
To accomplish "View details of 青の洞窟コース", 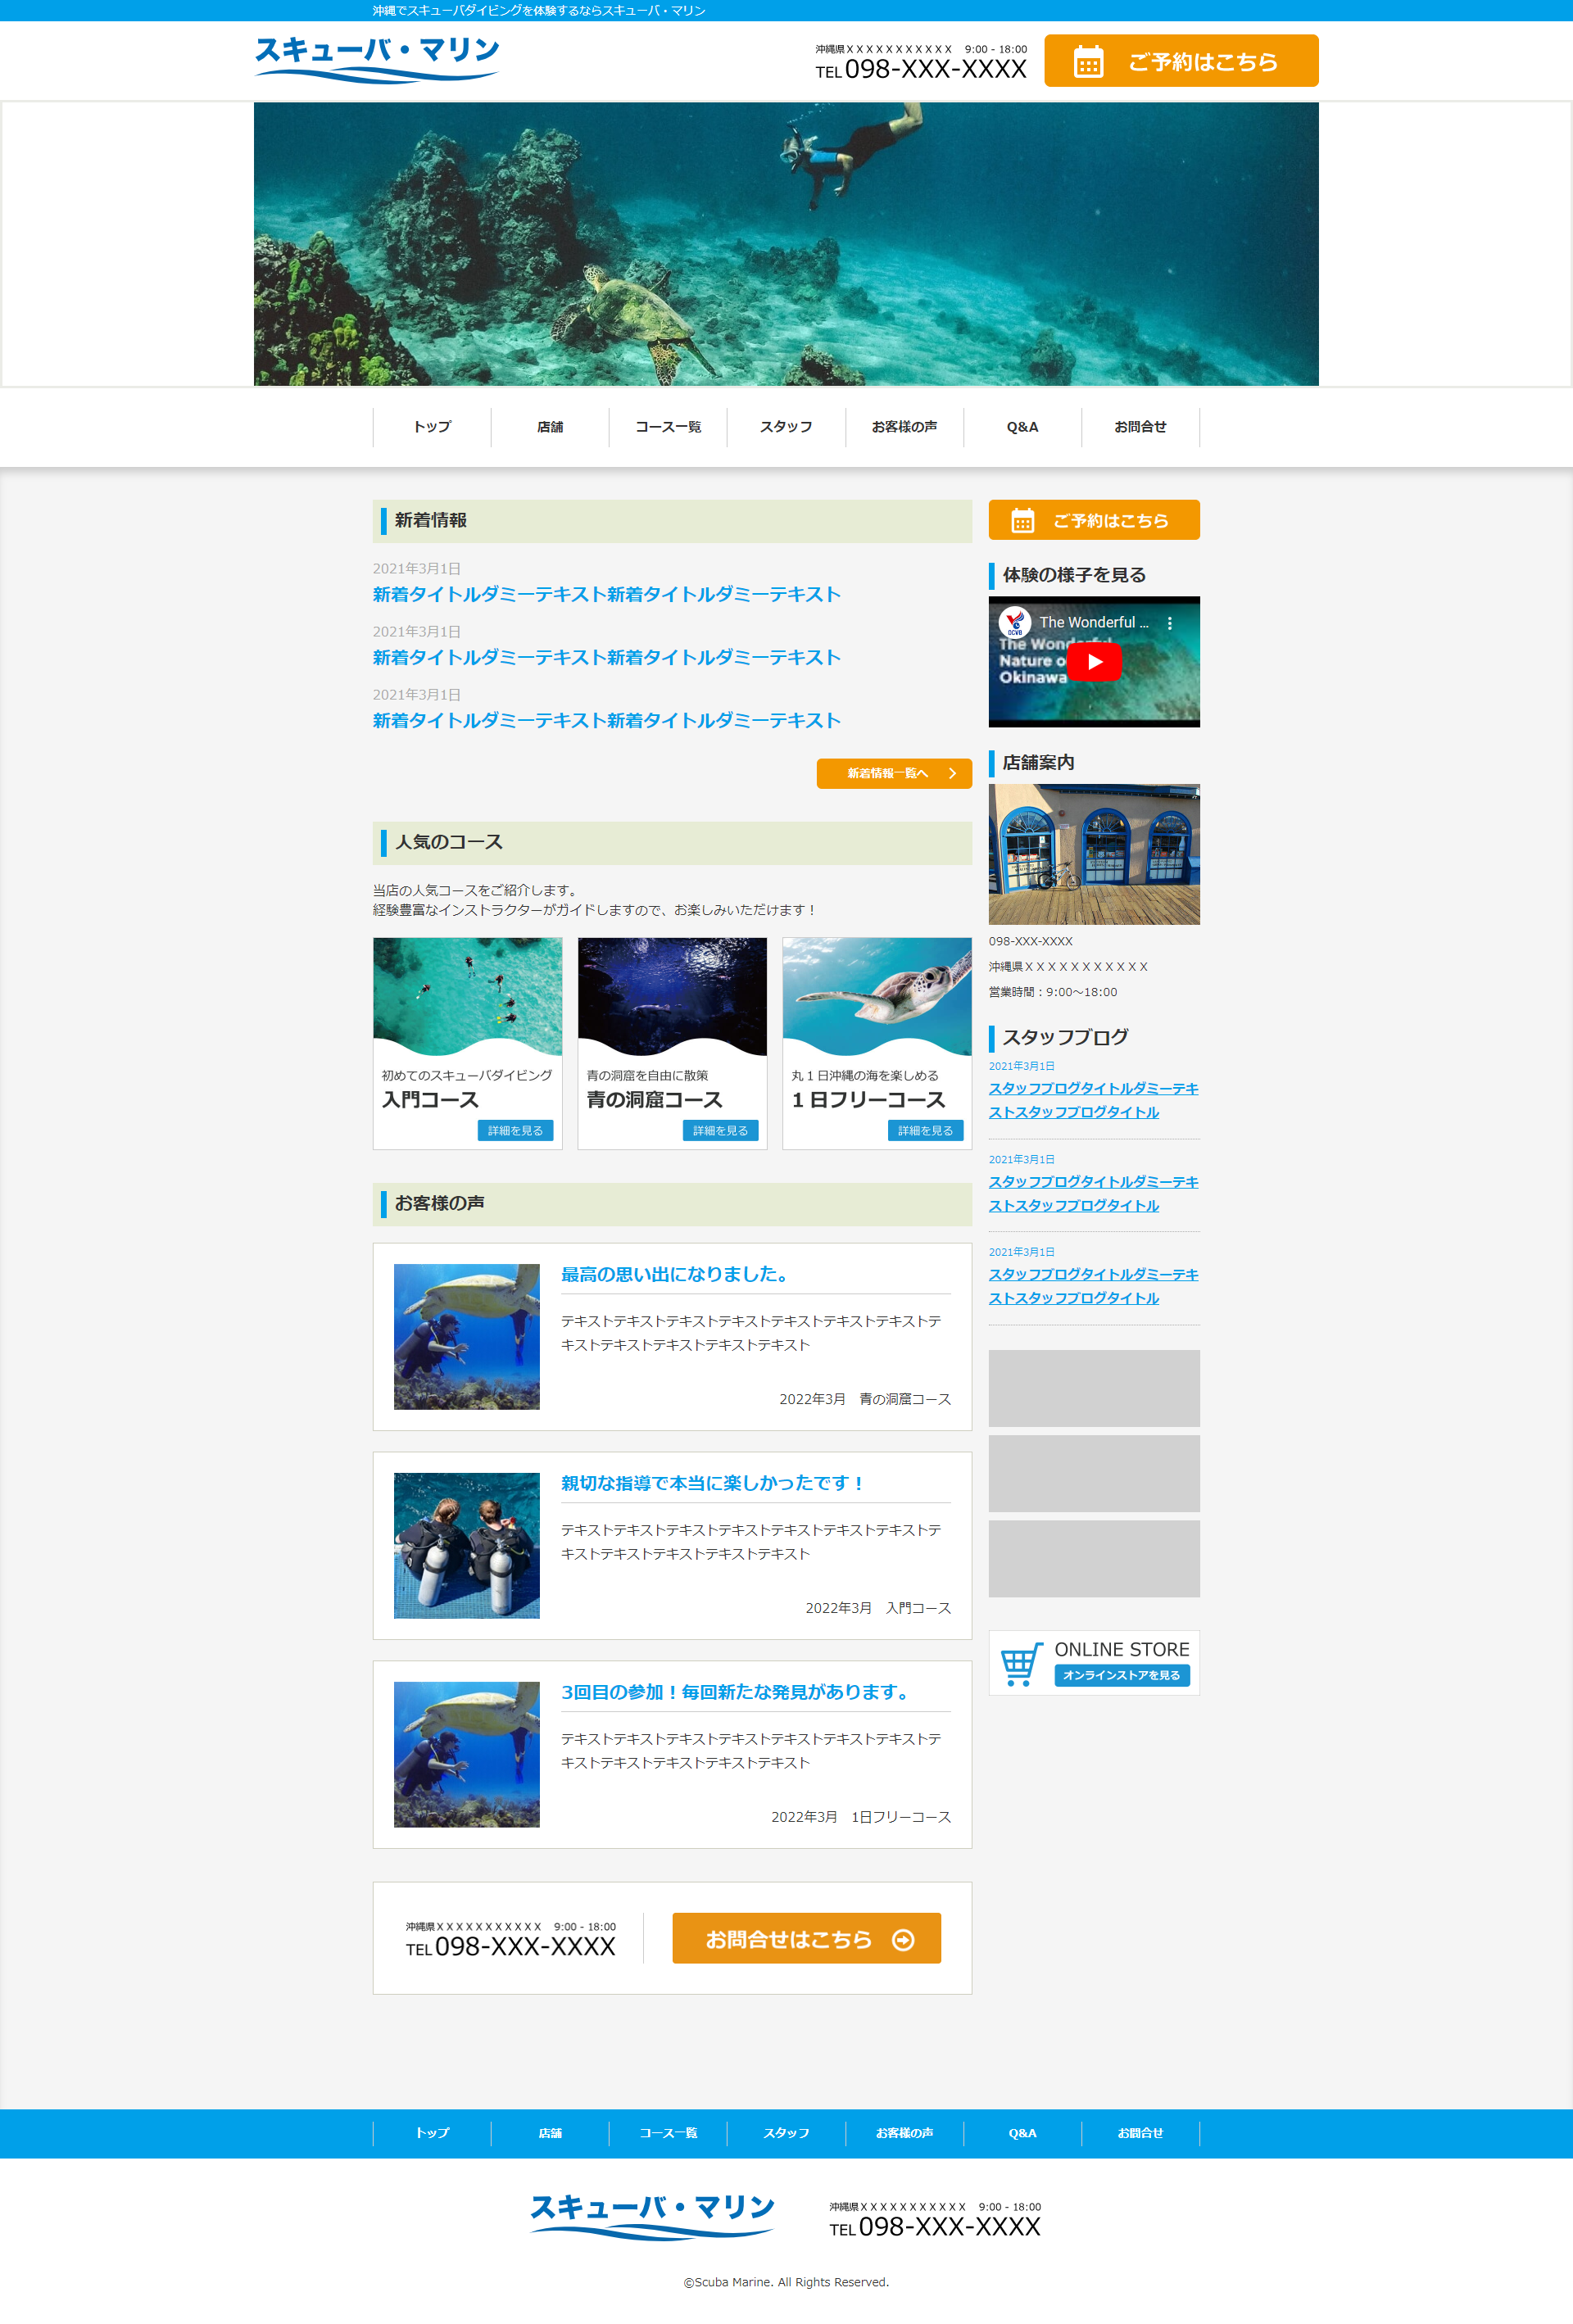I will coord(720,1131).
